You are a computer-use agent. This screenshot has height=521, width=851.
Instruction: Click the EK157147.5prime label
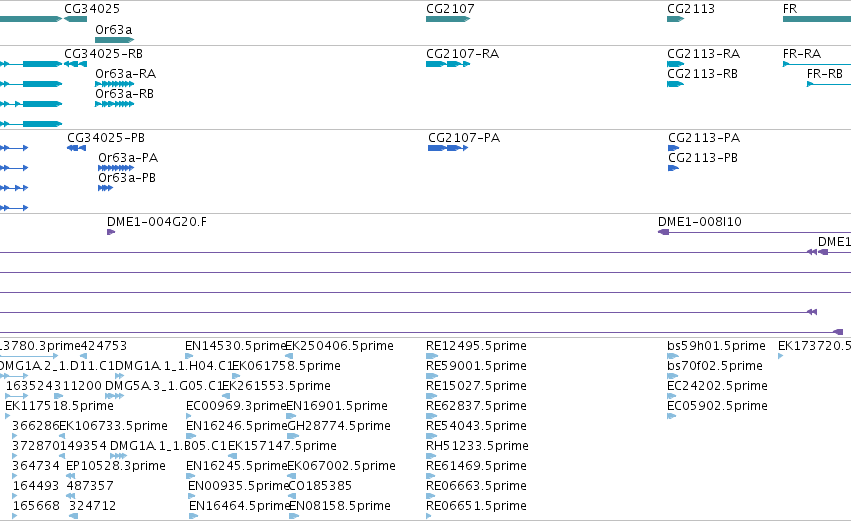click(x=282, y=446)
